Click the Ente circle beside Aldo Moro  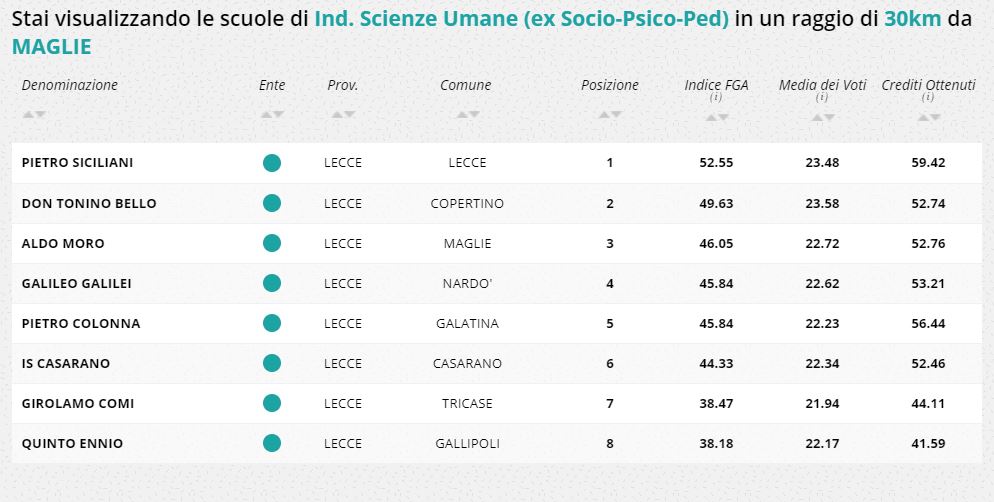click(x=271, y=243)
